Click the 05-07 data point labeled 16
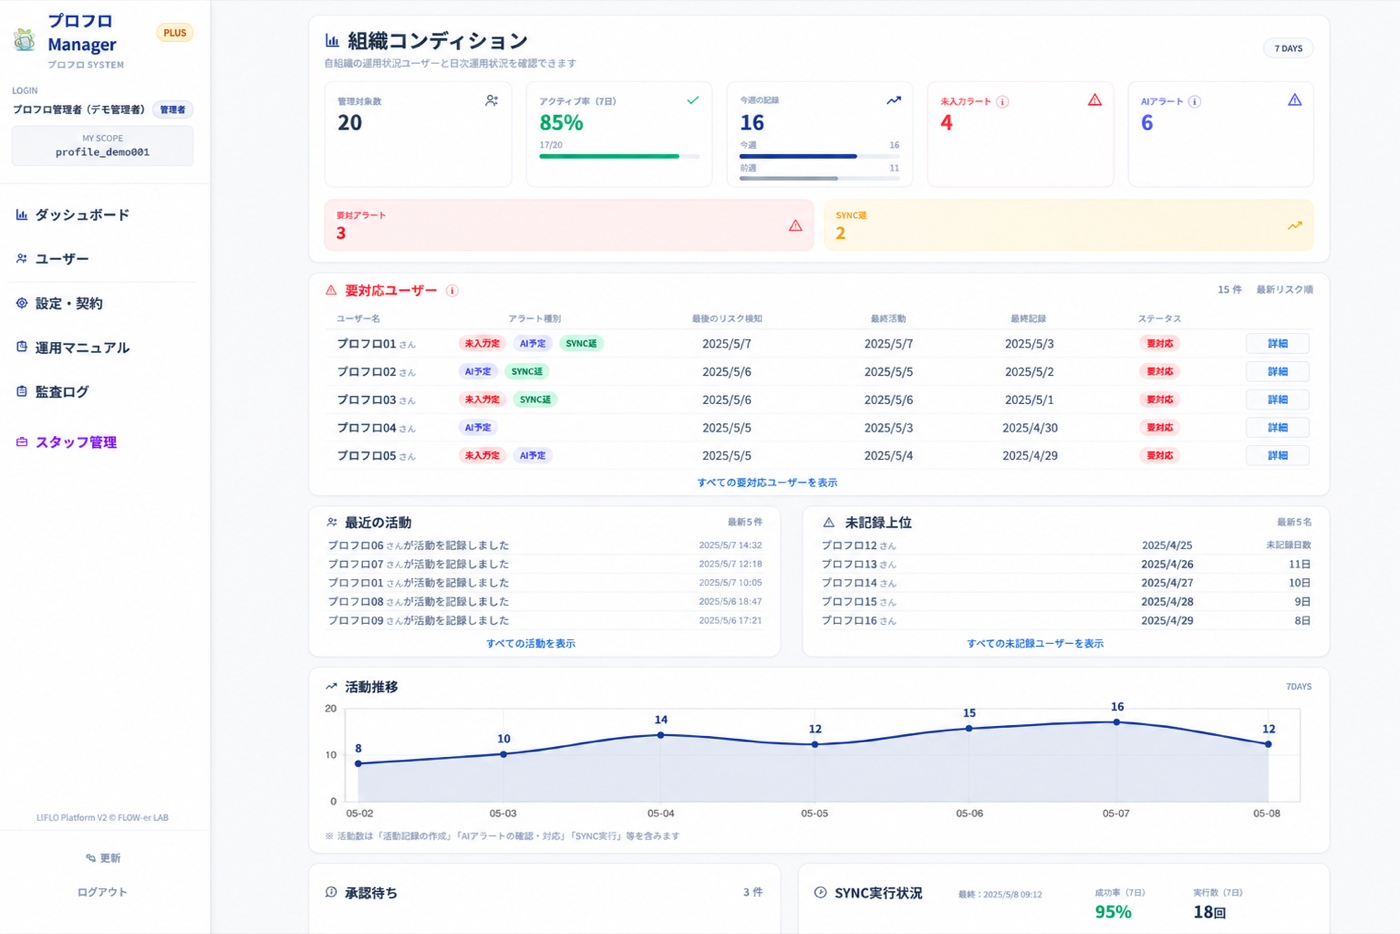Screen dimensions: 1400x934 tap(1117, 722)
